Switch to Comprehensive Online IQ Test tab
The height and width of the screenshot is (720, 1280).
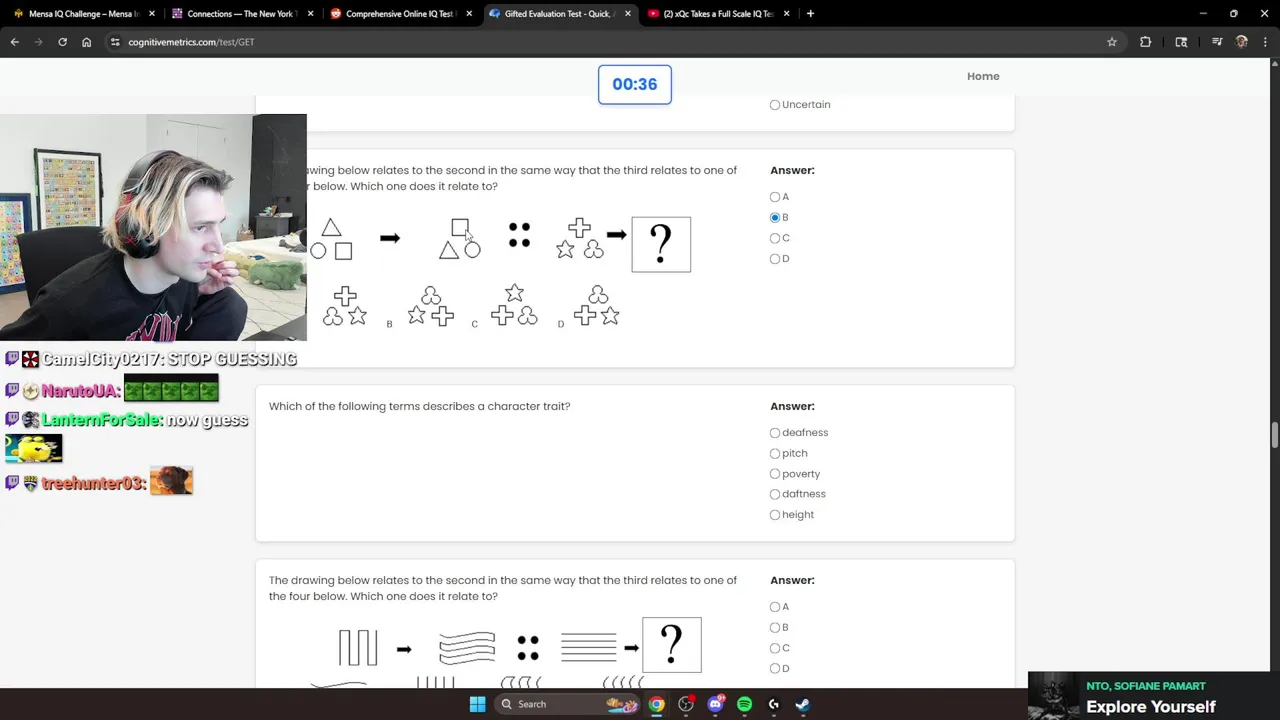tap(399, 14)
